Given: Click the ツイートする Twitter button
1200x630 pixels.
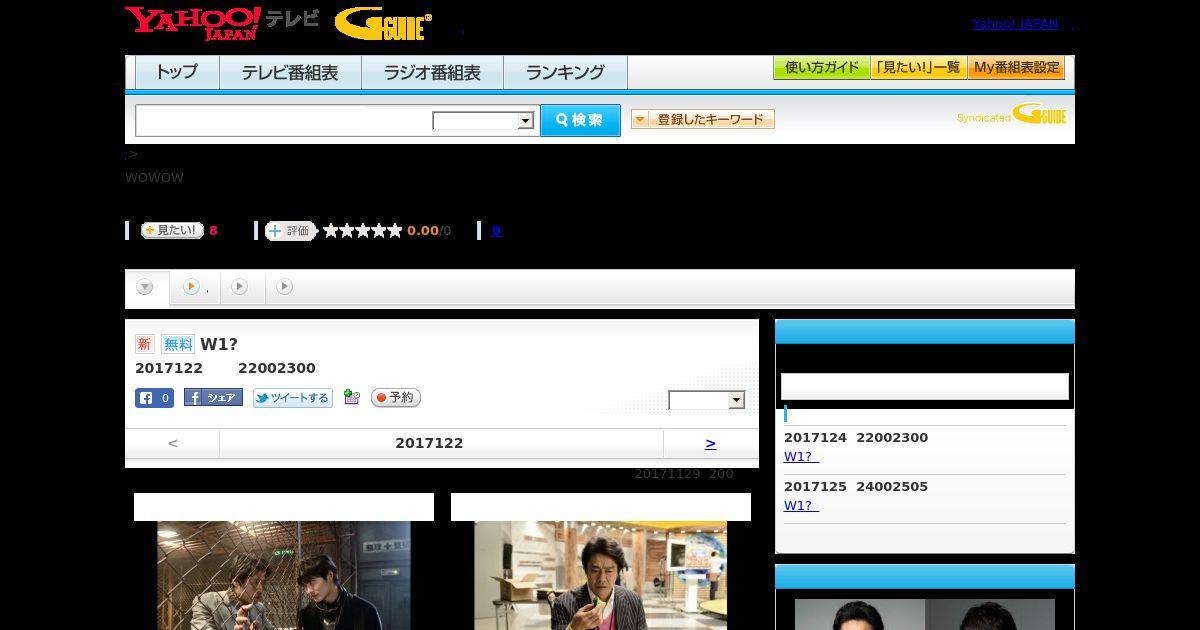Looking at the screenshot, I should 293,398.
